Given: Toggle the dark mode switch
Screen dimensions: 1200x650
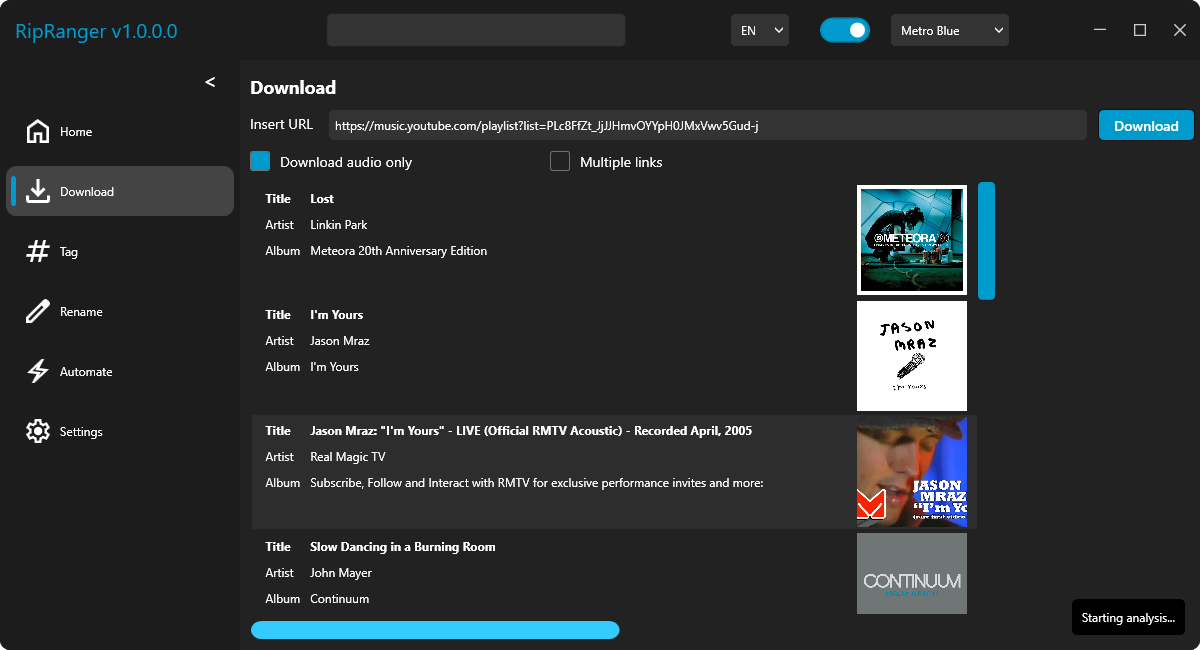Looking at the screenshot, I should [x=845, y=30].
